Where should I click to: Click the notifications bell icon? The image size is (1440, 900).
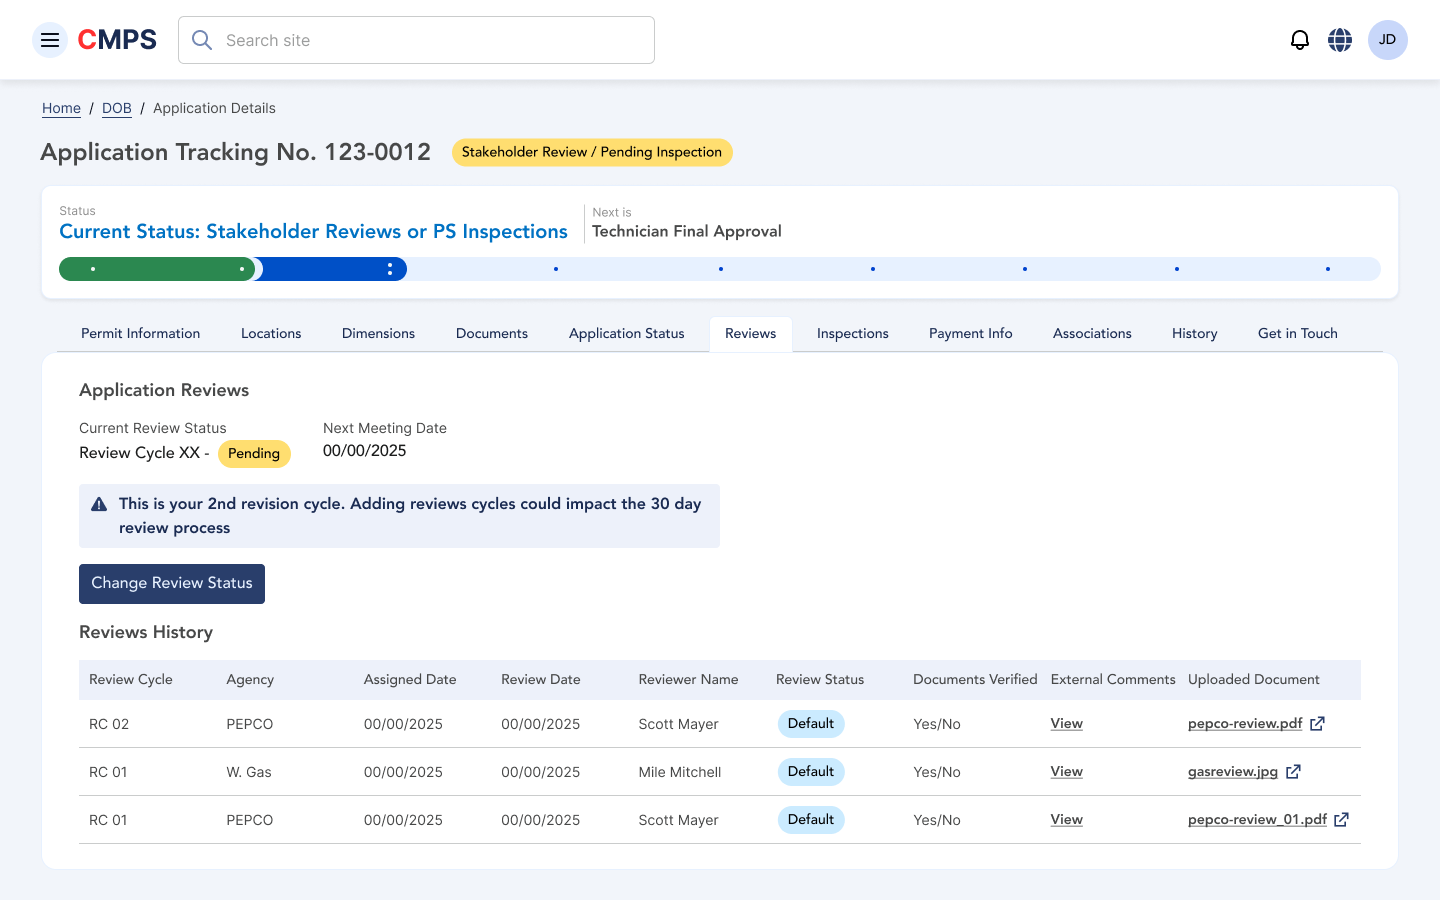click(x=1299, y=40)
